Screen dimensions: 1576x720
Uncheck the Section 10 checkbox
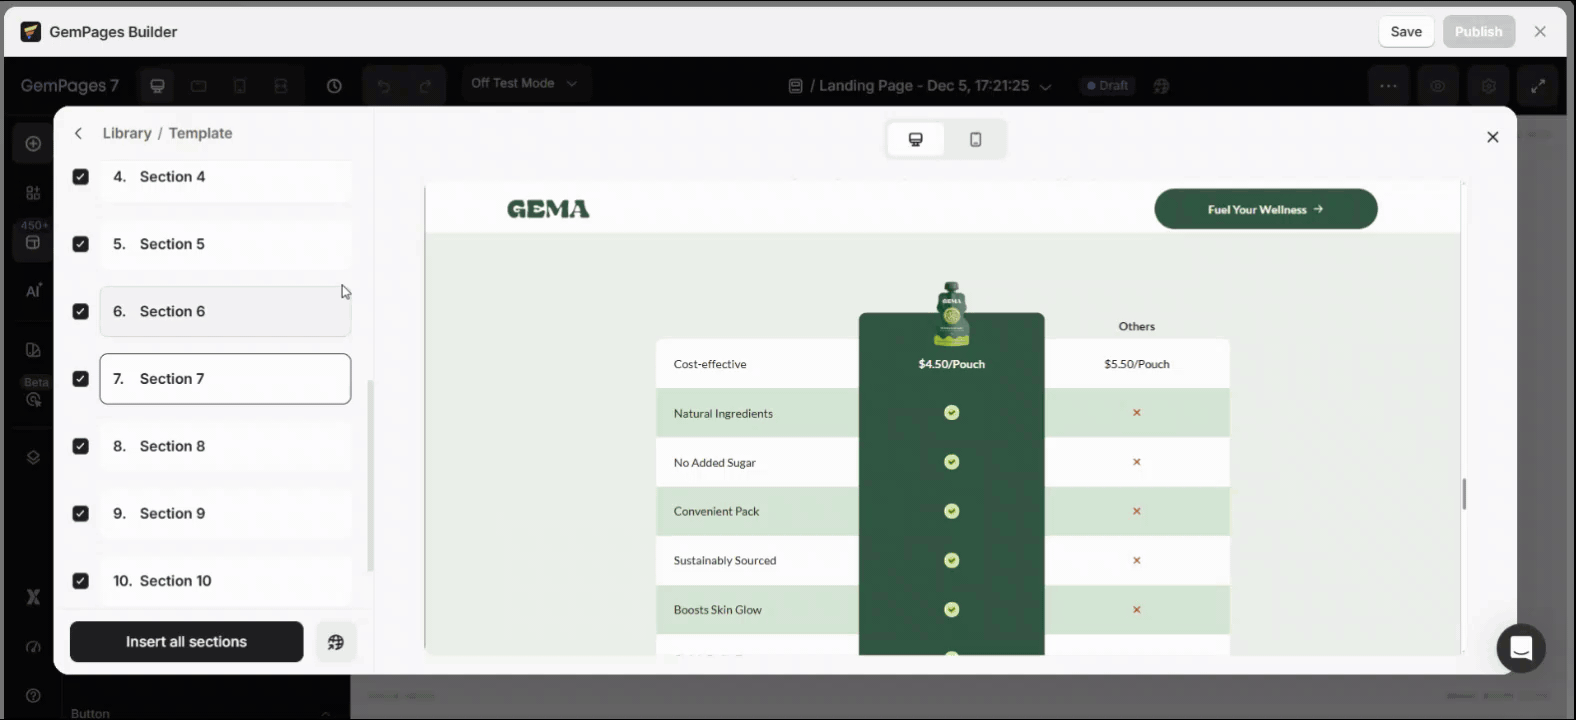click(81, 581)
